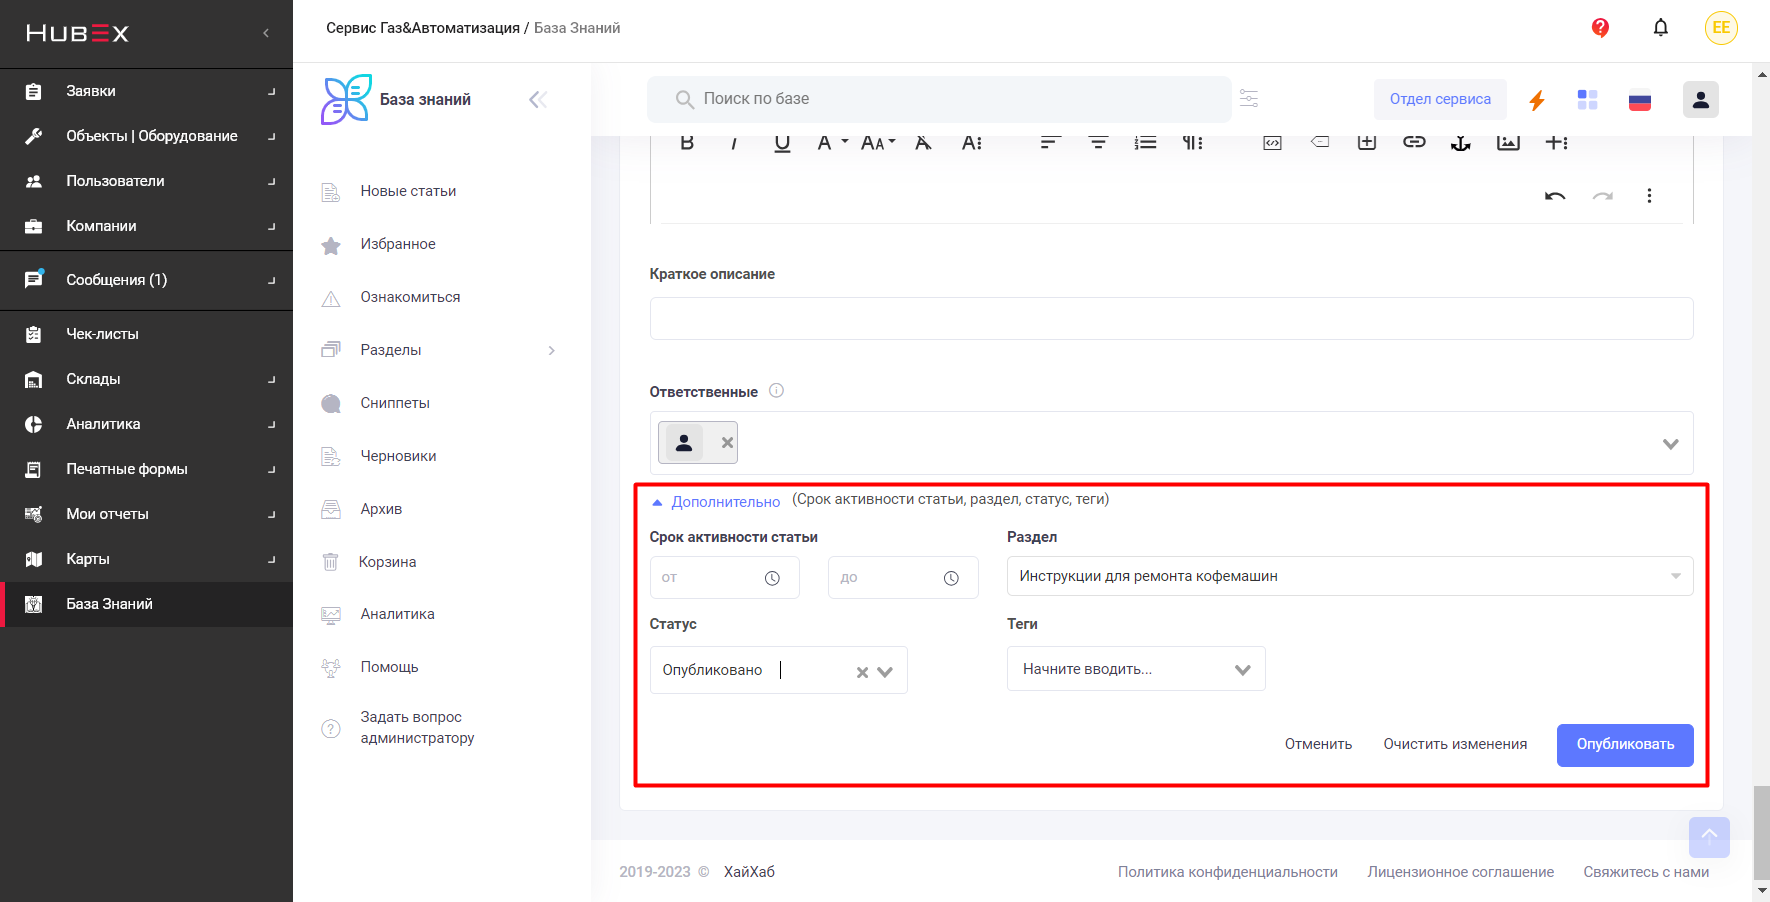Open Ознакомиться section

coord(410,297)
